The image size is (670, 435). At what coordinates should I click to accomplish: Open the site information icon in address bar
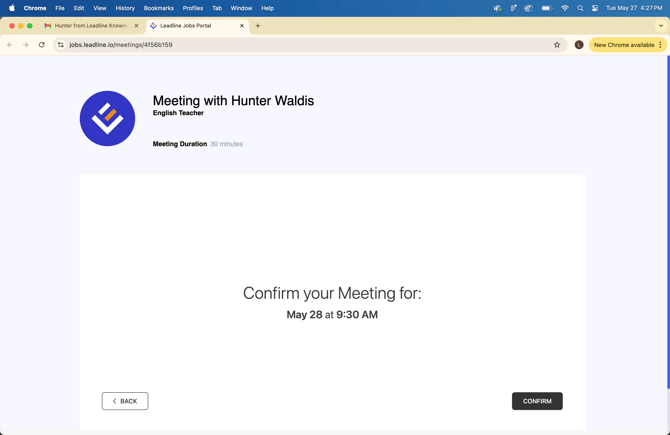click(x=61, y=45)
